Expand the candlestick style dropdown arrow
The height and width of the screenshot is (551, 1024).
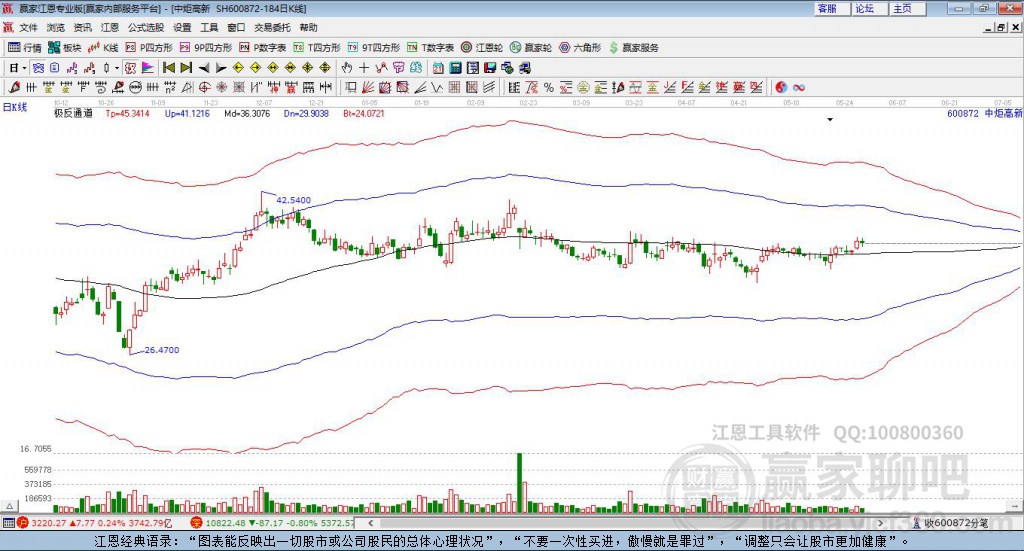coord(117,68)
